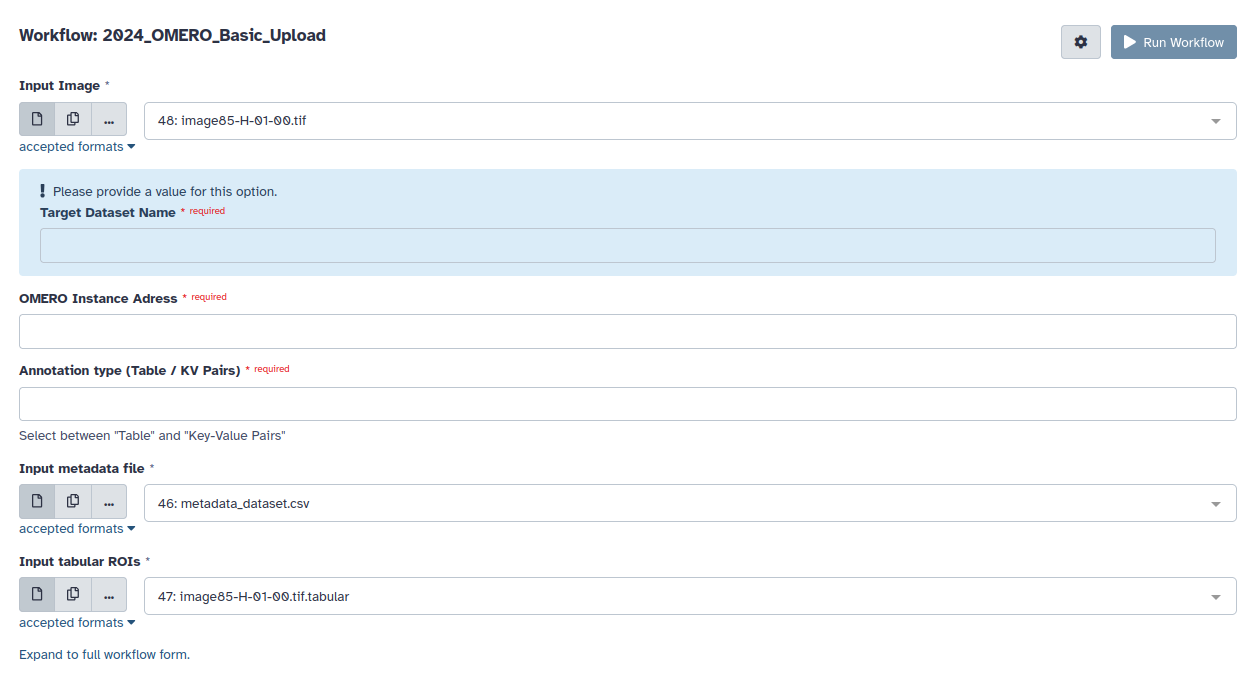Screen dimensions: 1254x691
Task: Expand accepted formats under Input Image
Action: [77, 147]
